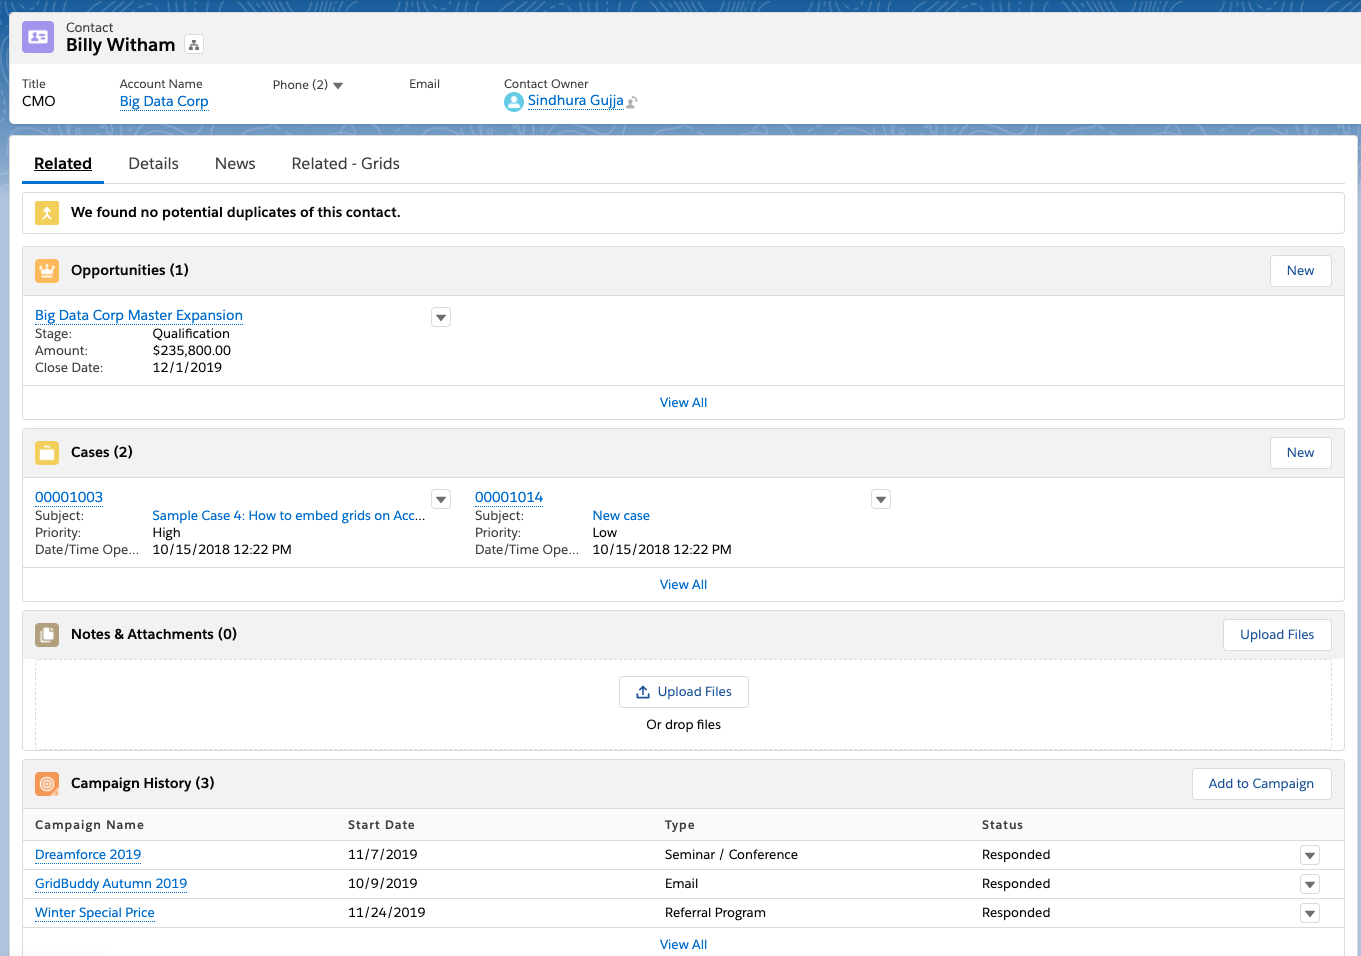Click Add to Campaign button
This screenshot has width=1361, height=956.
pyautogui.click(x=1262, y=784)
